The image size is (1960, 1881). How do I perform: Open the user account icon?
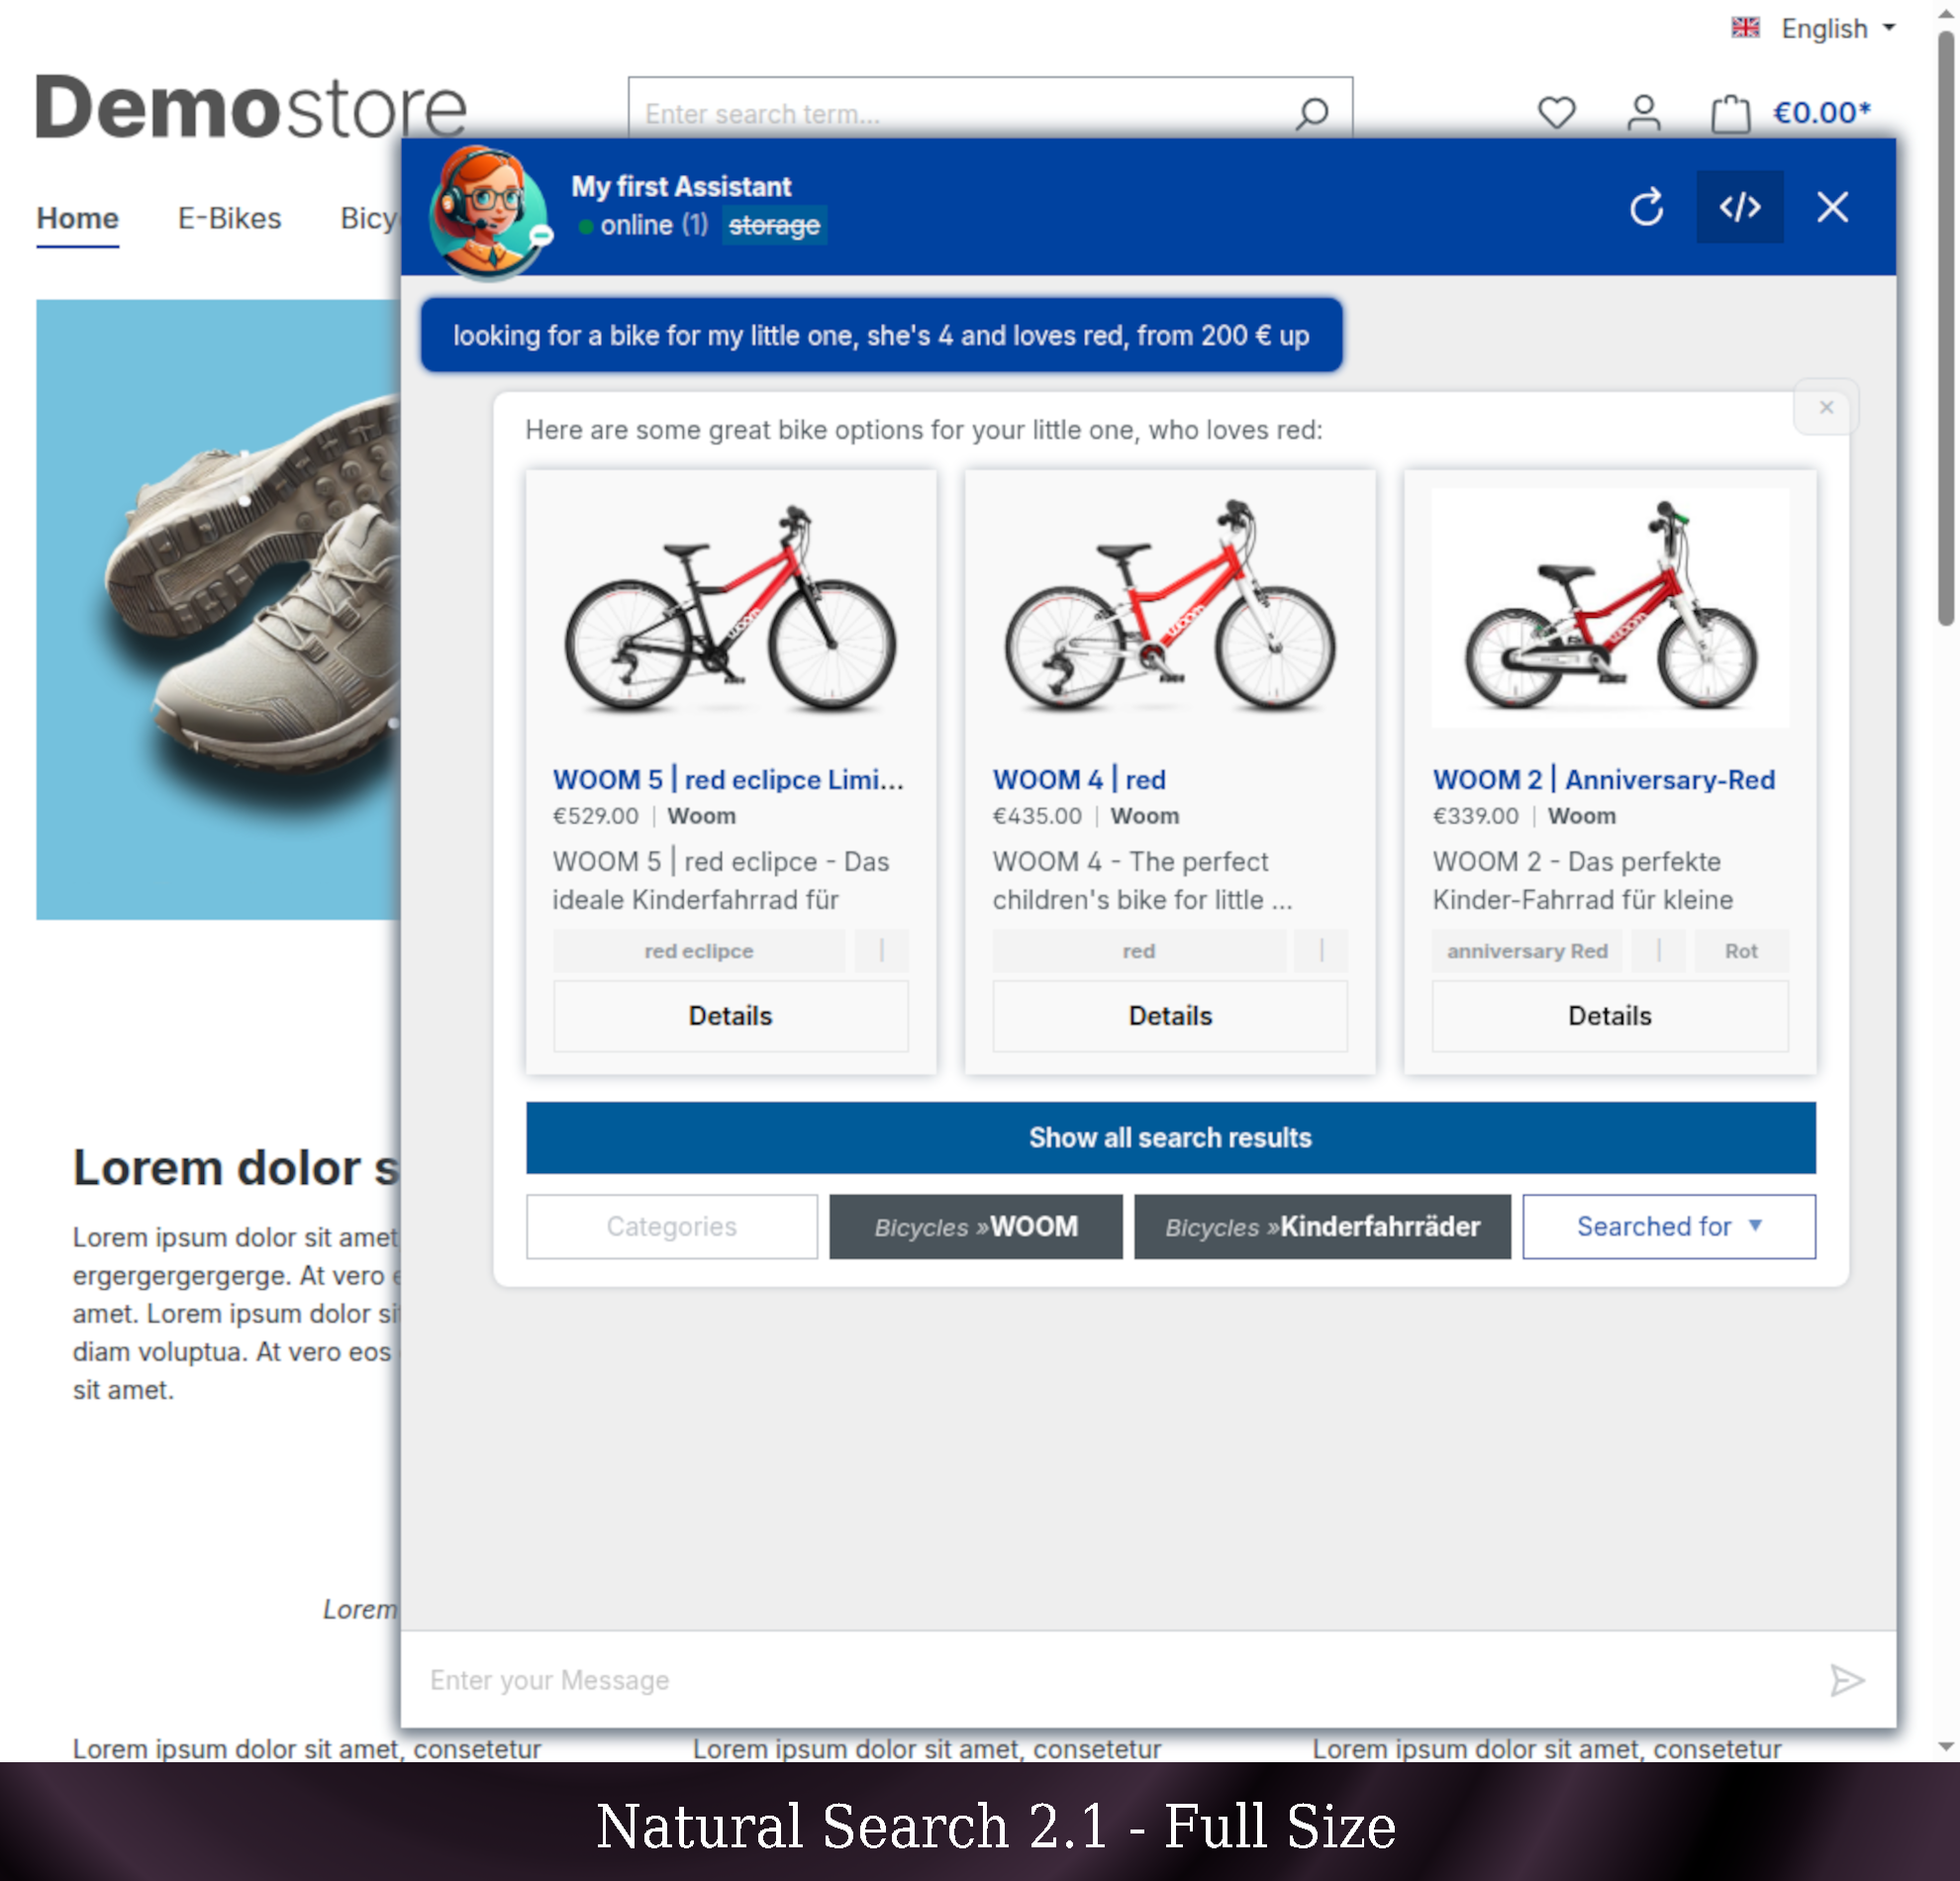tap(1643, 113)
